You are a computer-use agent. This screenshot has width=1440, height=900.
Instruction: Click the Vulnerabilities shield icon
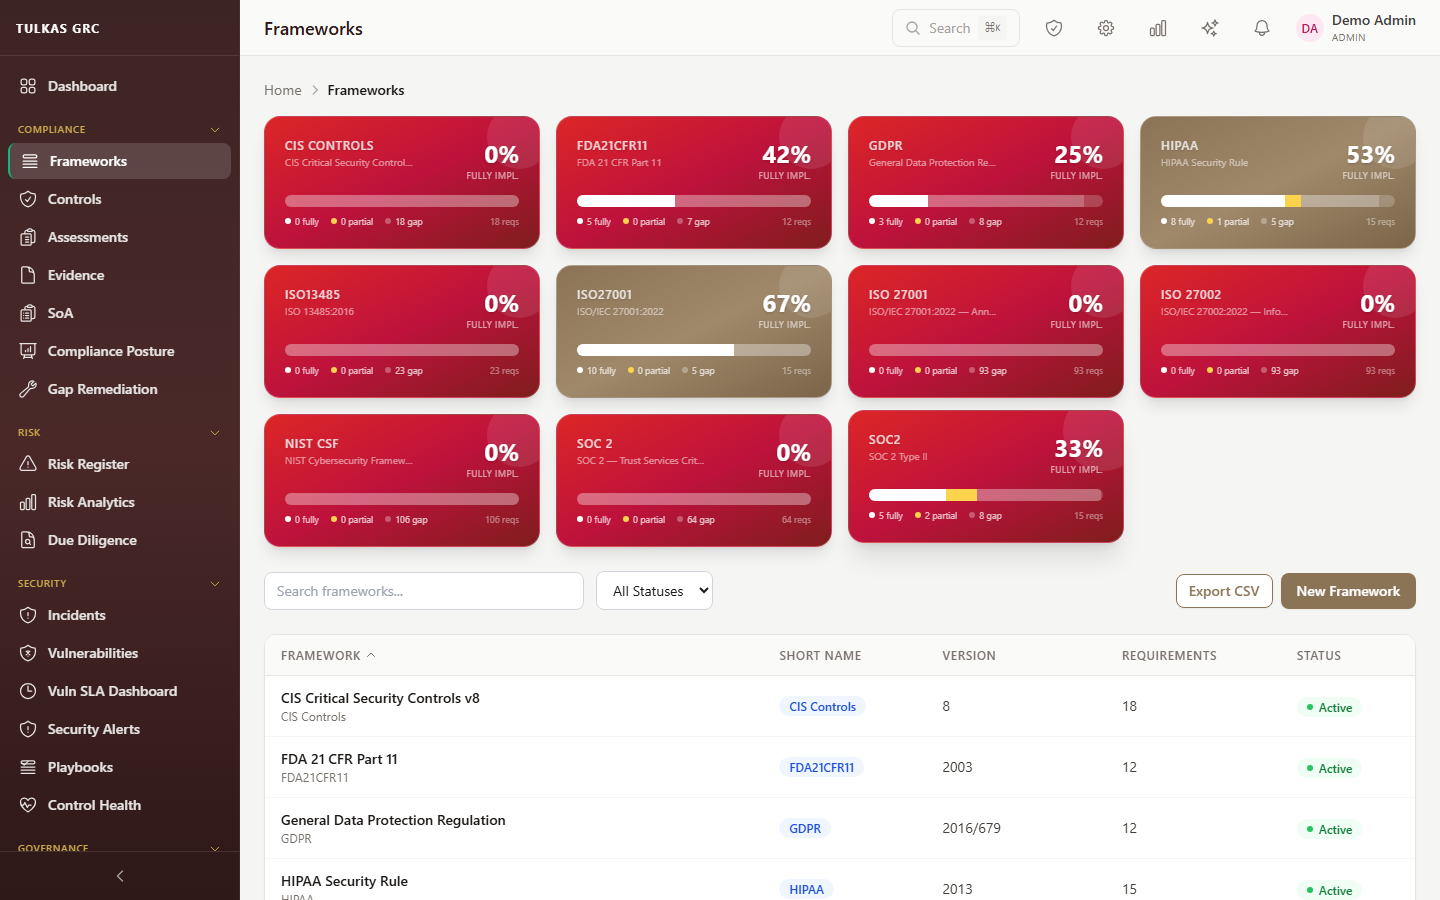pyautogui.click(x=28, y=653)
